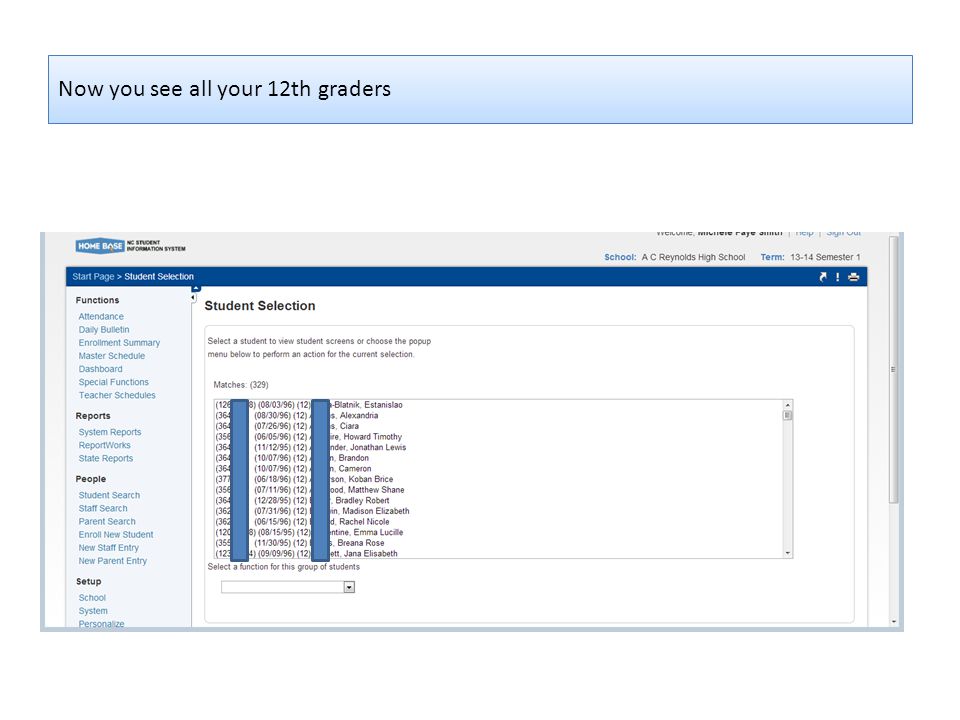Select the Howard Timothy student row

(498, 437)
